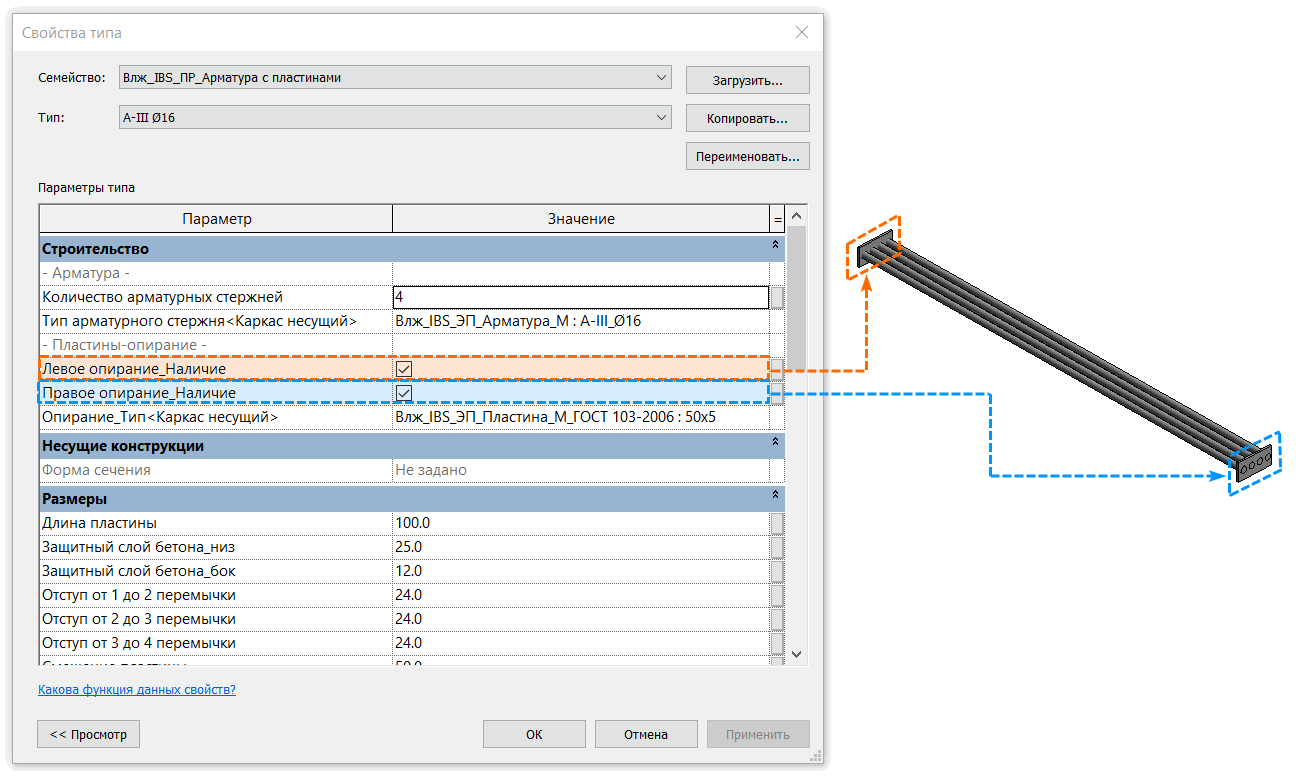Viewport: 1296px width, 781px height.
Task: Click the Тип арматурного стержня<Каркас несущий> parameter name
Action: pos(200,321)
